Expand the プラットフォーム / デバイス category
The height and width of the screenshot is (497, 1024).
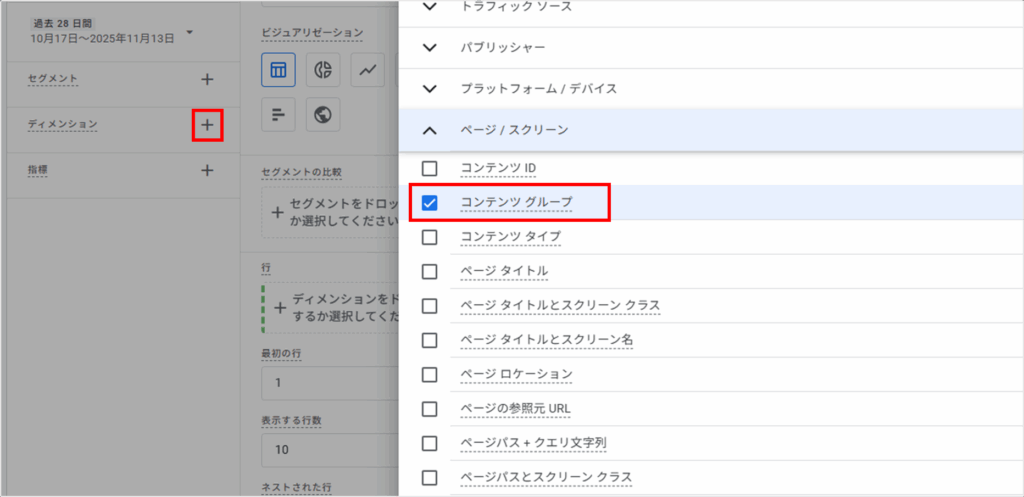click(430, 89)
